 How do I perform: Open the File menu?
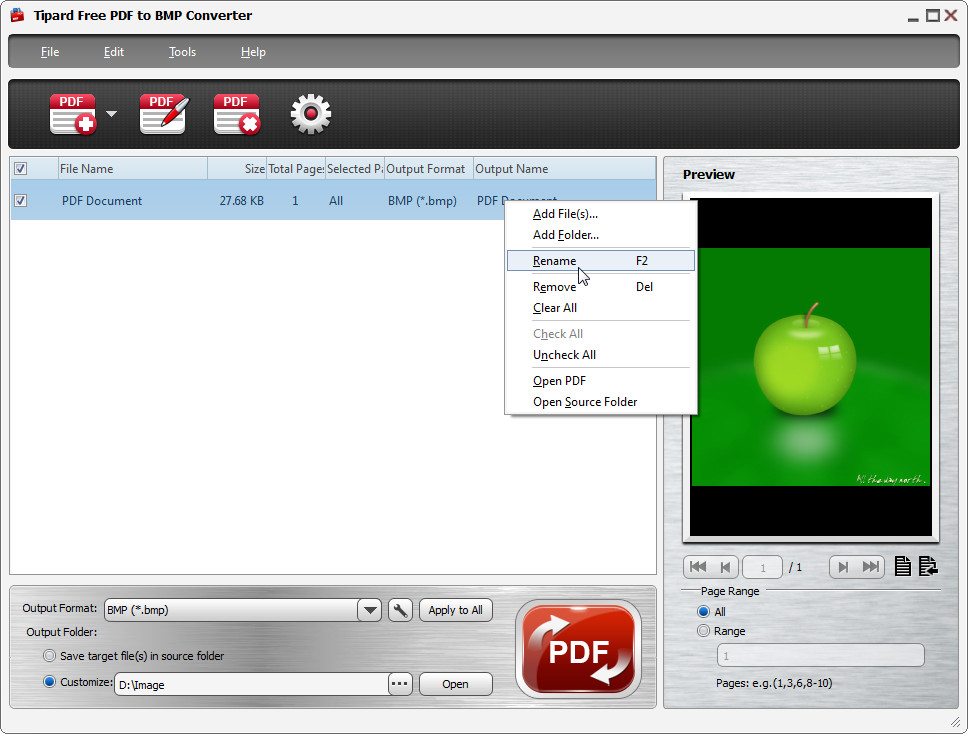50,52
